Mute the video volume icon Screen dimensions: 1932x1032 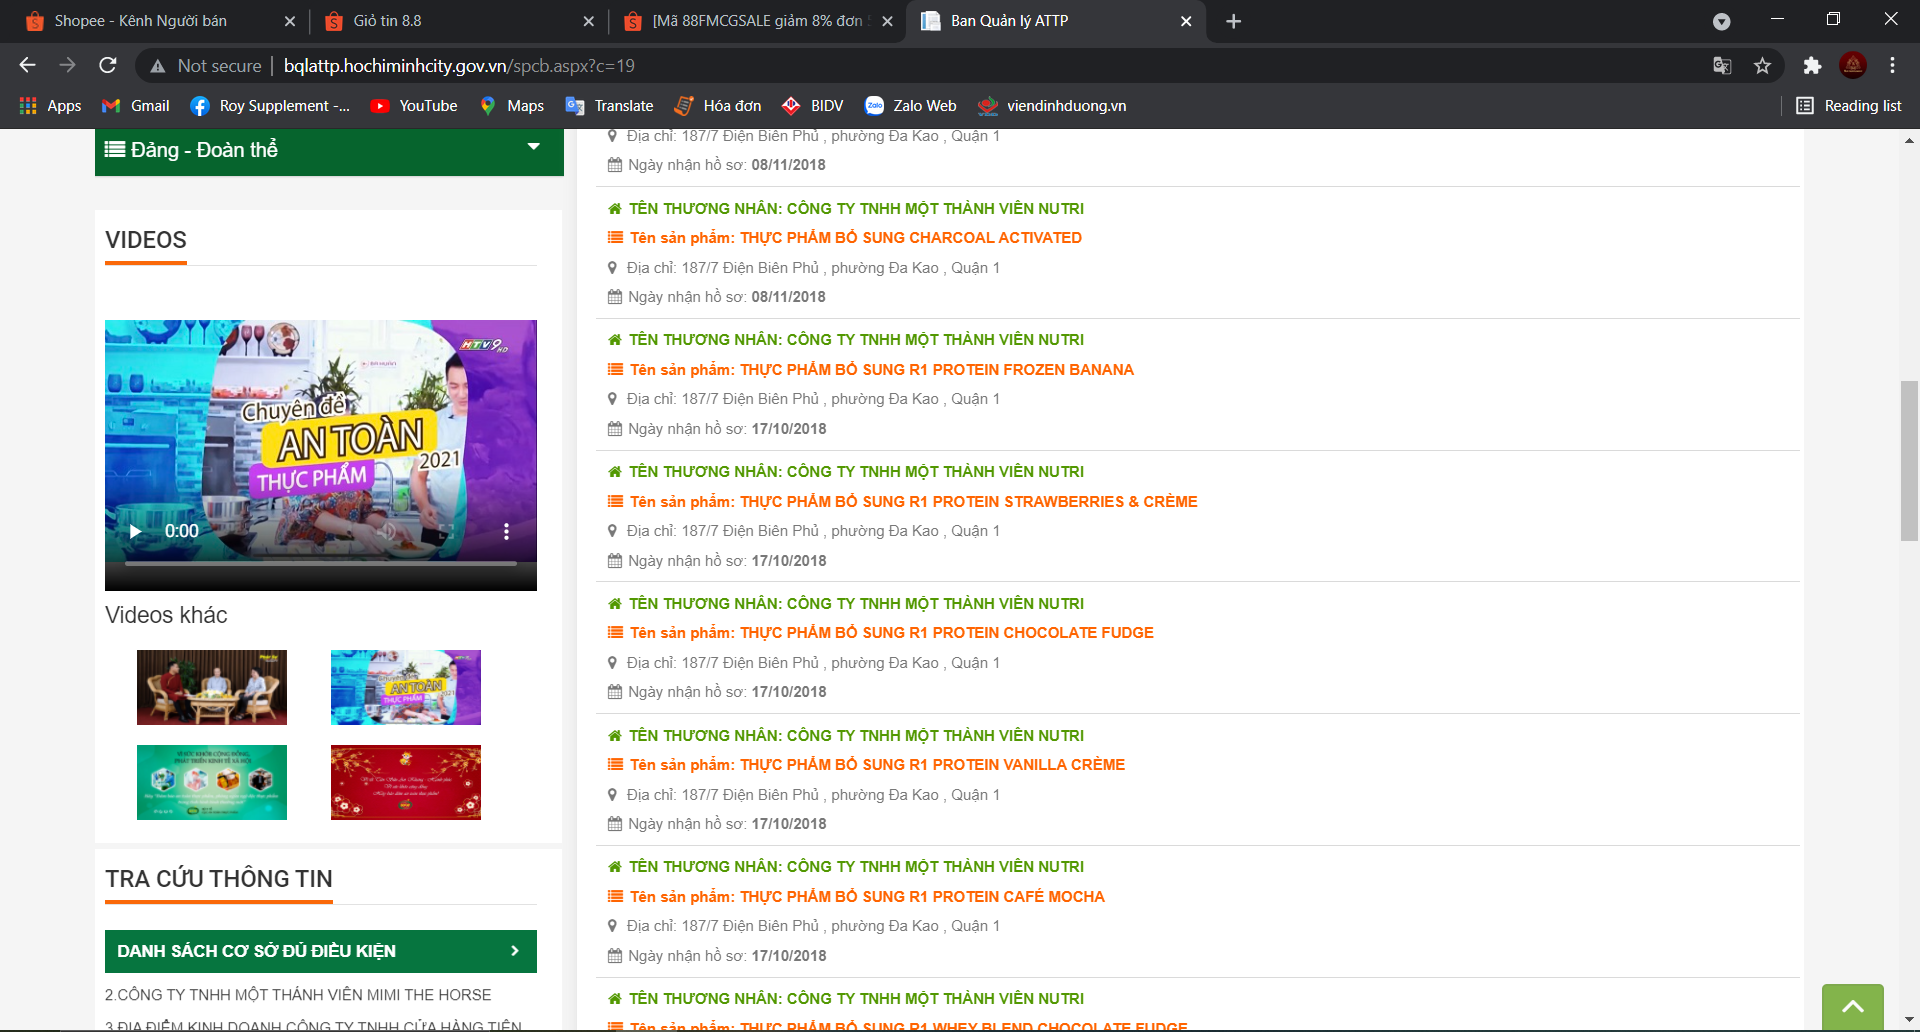[x=387, y=531]
